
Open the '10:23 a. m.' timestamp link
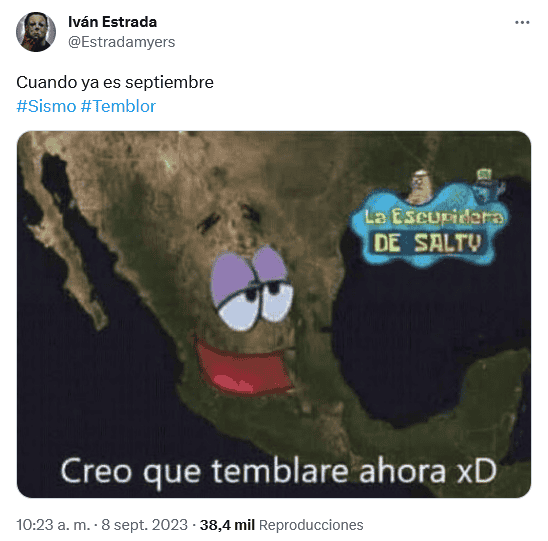coord(53,525)
